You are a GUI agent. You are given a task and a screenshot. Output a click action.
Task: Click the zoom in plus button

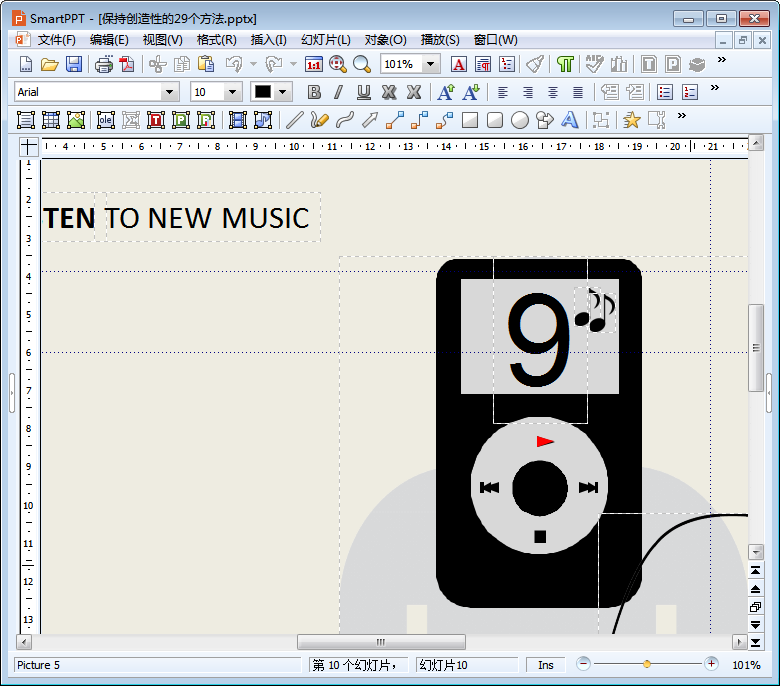coord(711,664)
